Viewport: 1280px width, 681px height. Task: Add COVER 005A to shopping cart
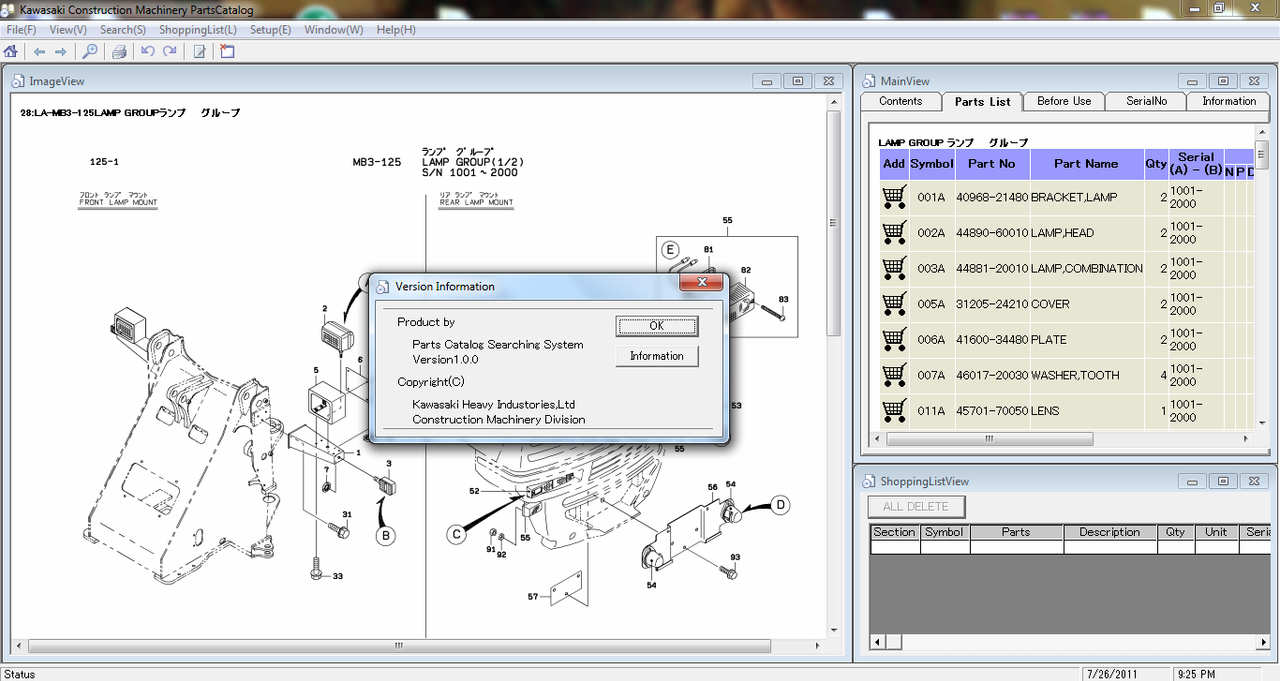click(894, 304)
